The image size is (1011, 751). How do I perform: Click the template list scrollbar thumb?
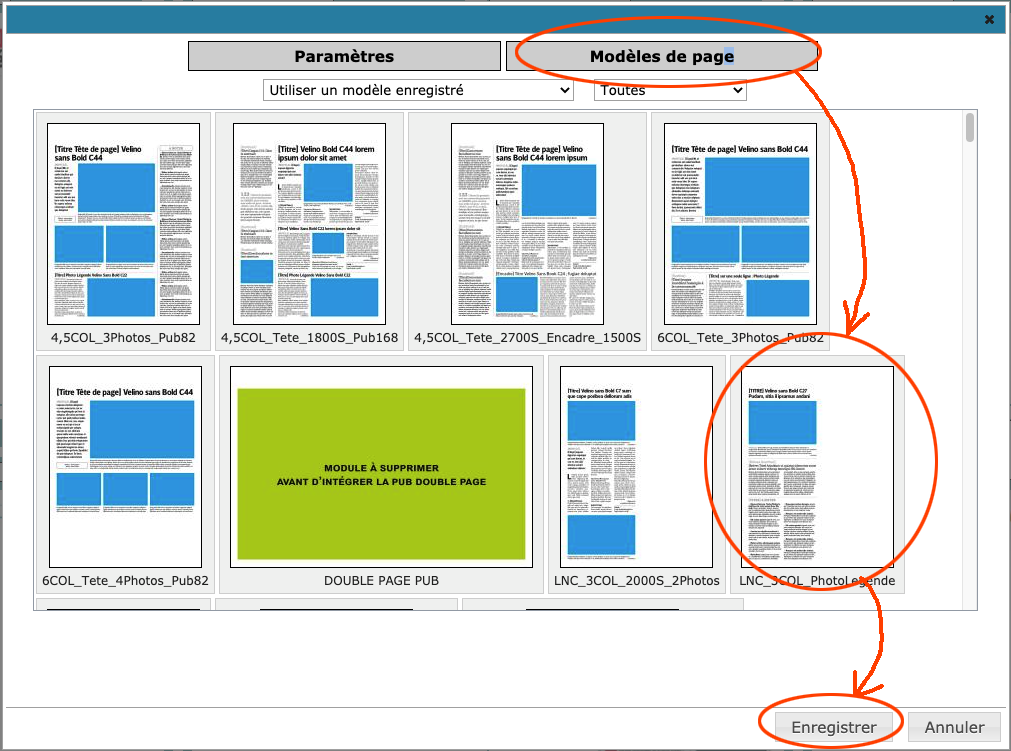tap(969, 129)
